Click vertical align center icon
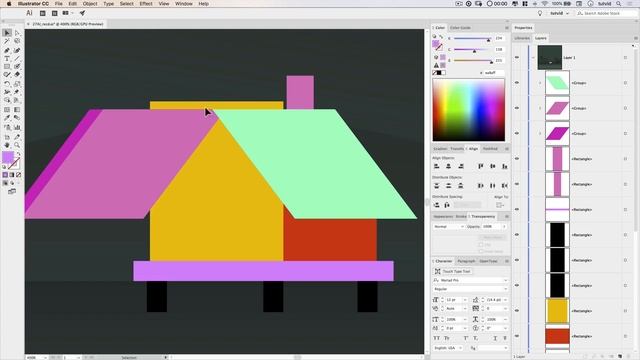 (493, 166)
